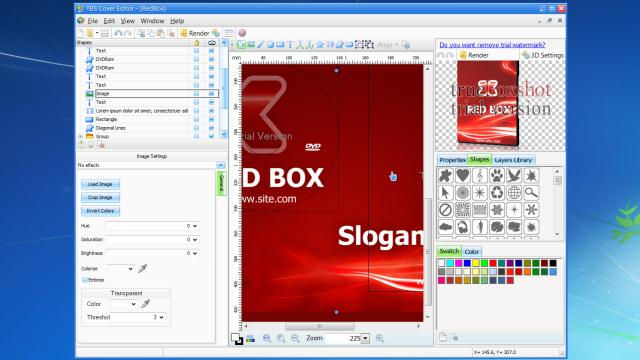Open the remove trial watermark link
640x360 pixels.
pos(492,45)
